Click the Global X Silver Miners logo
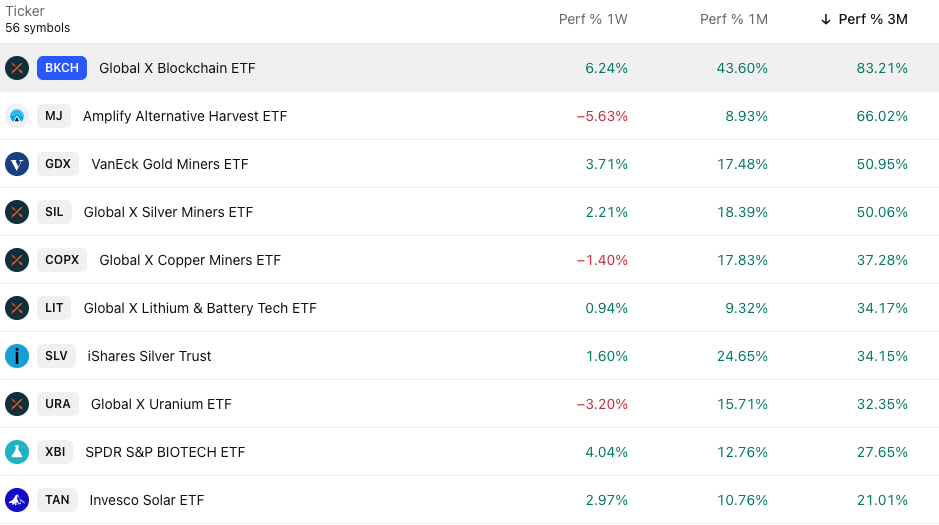The height and width of the screenshot is (525, 939). point(17,212)
